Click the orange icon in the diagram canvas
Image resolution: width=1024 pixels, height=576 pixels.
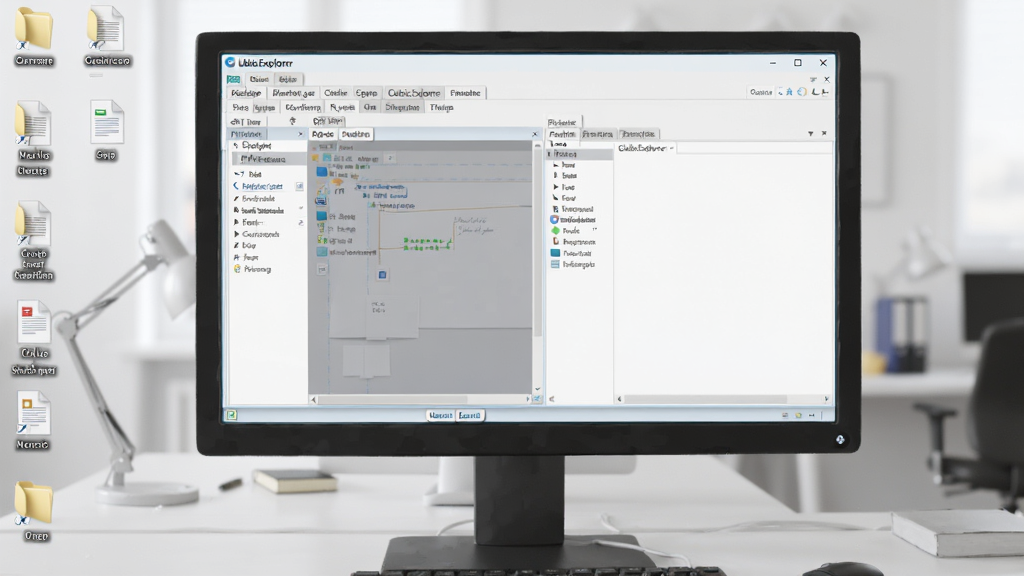click(338, 183)
